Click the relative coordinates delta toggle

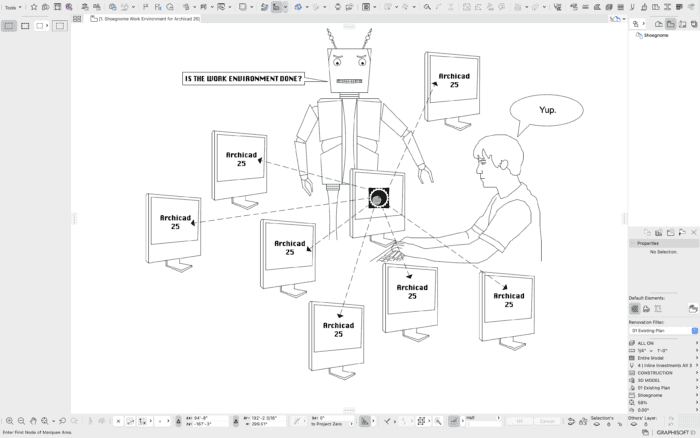coord(178,421)
